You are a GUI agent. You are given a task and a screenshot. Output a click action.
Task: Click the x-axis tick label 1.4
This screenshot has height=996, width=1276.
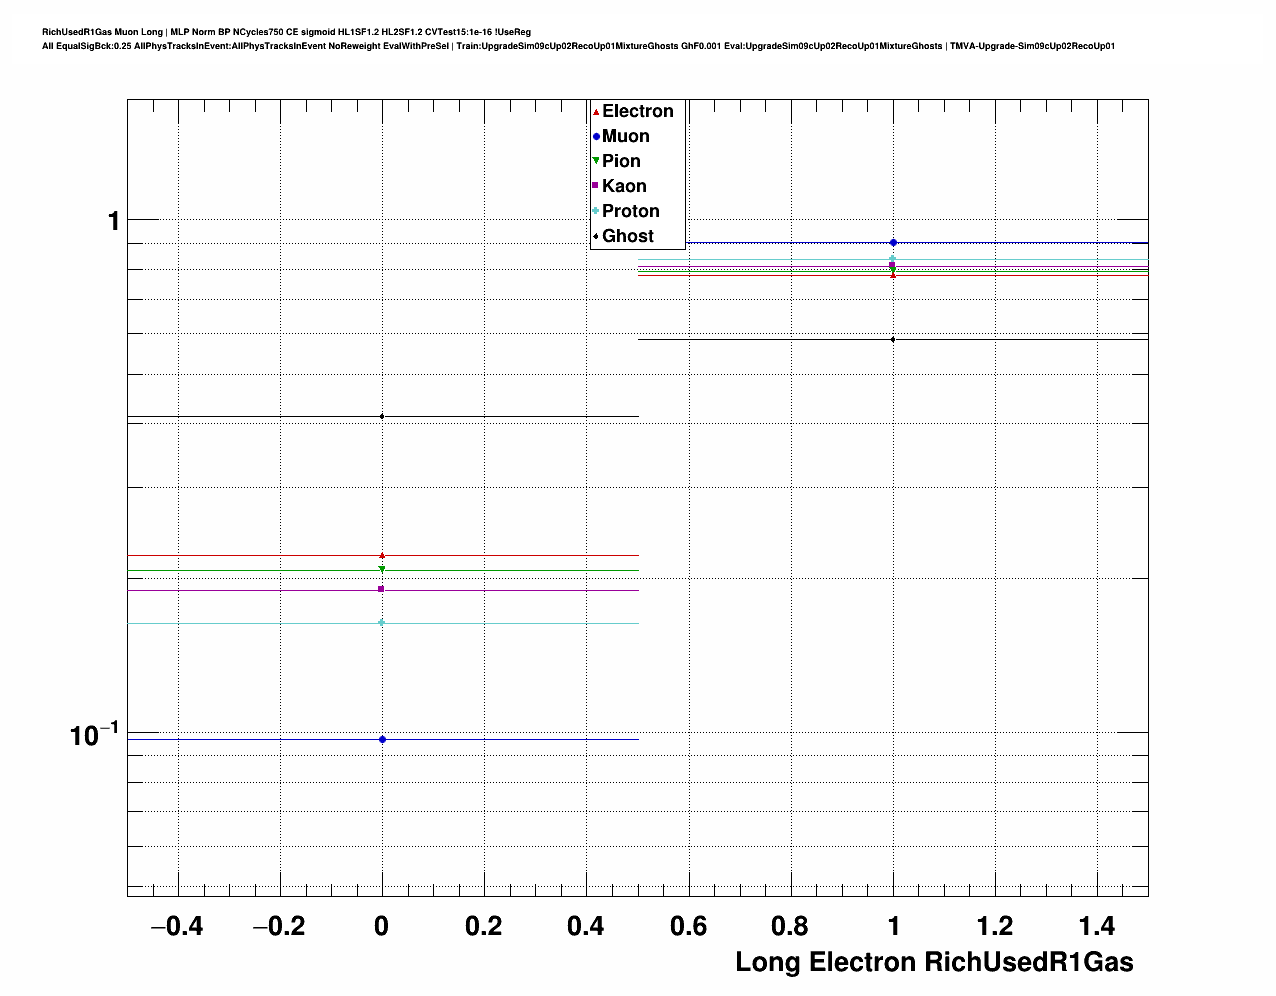1097,926
